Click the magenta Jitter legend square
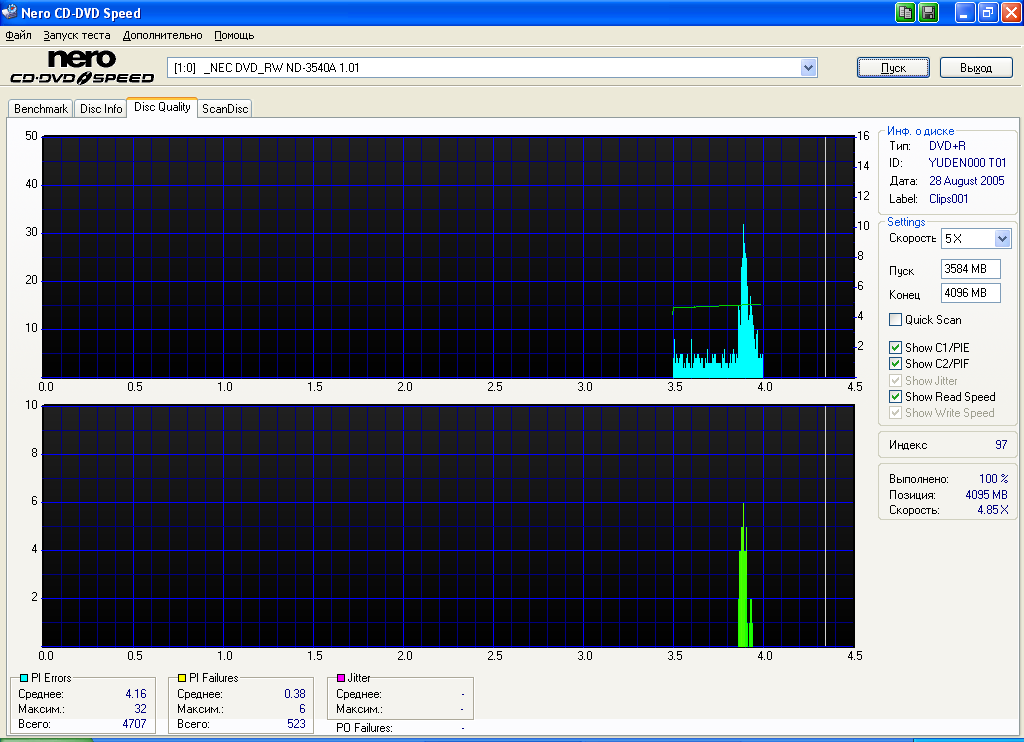This screenshot has height=742, width=1024. (x=341, y=678)
